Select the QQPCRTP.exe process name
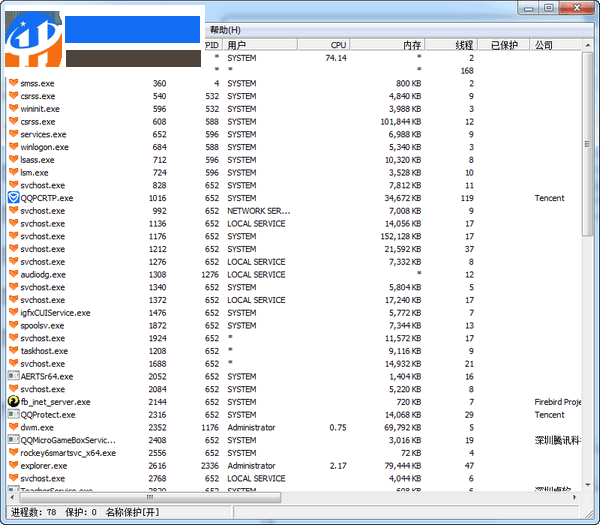The width and height of the screenshot is (600, 525). click(x=47, y=198)
